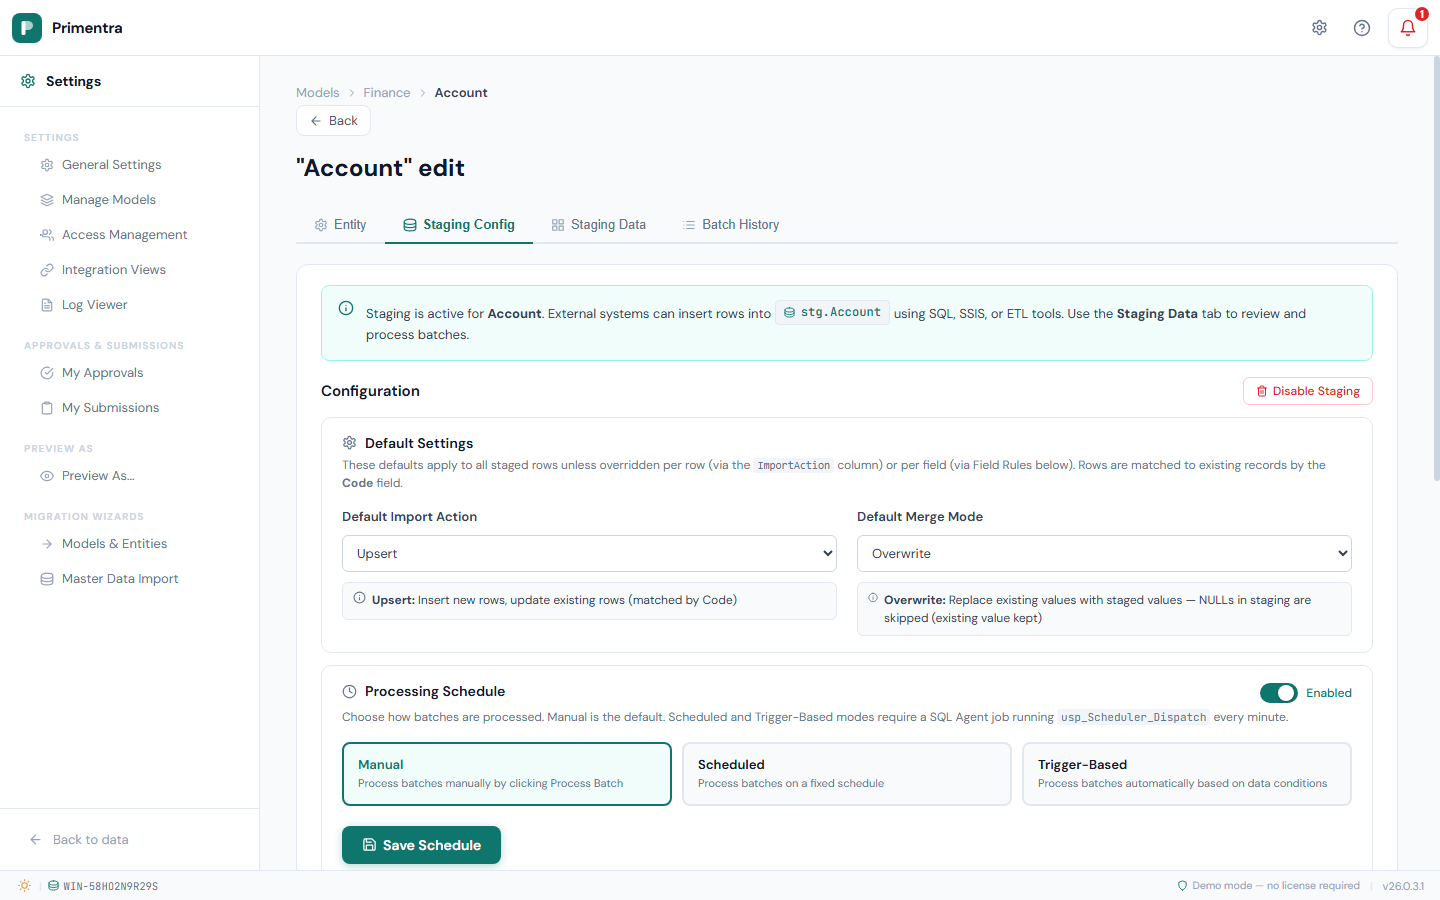Open Access Management in sidebar
The width and height of the screenshot is (1440, 900).
124,235
